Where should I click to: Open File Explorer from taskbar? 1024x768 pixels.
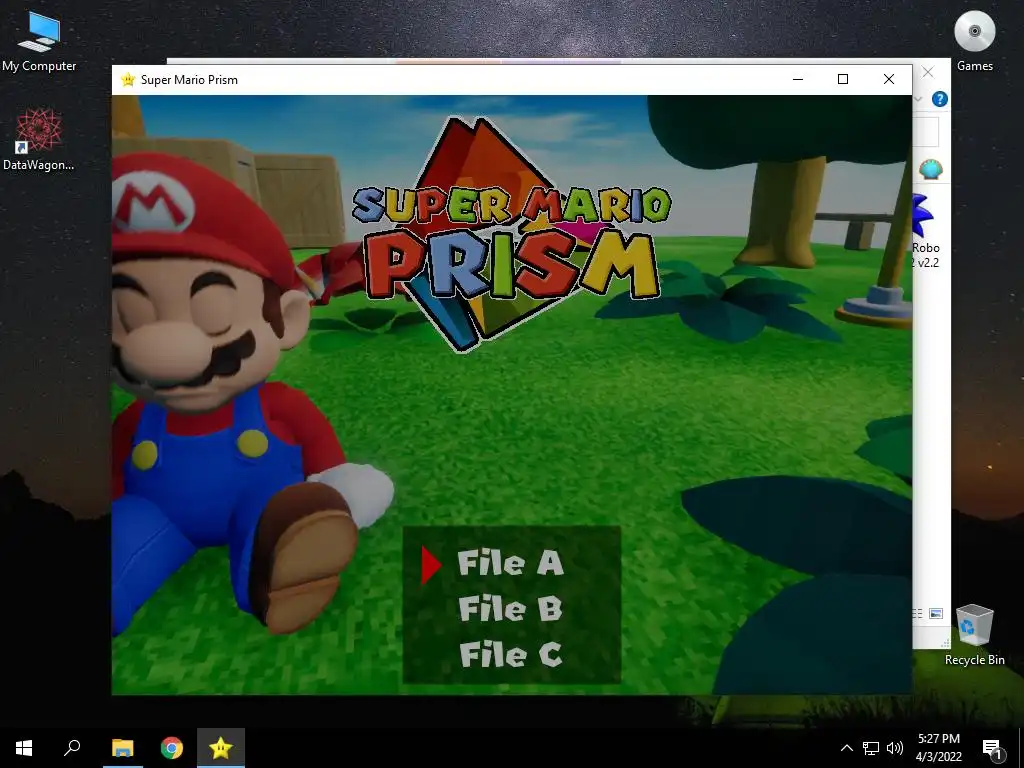tap(122, 748)
